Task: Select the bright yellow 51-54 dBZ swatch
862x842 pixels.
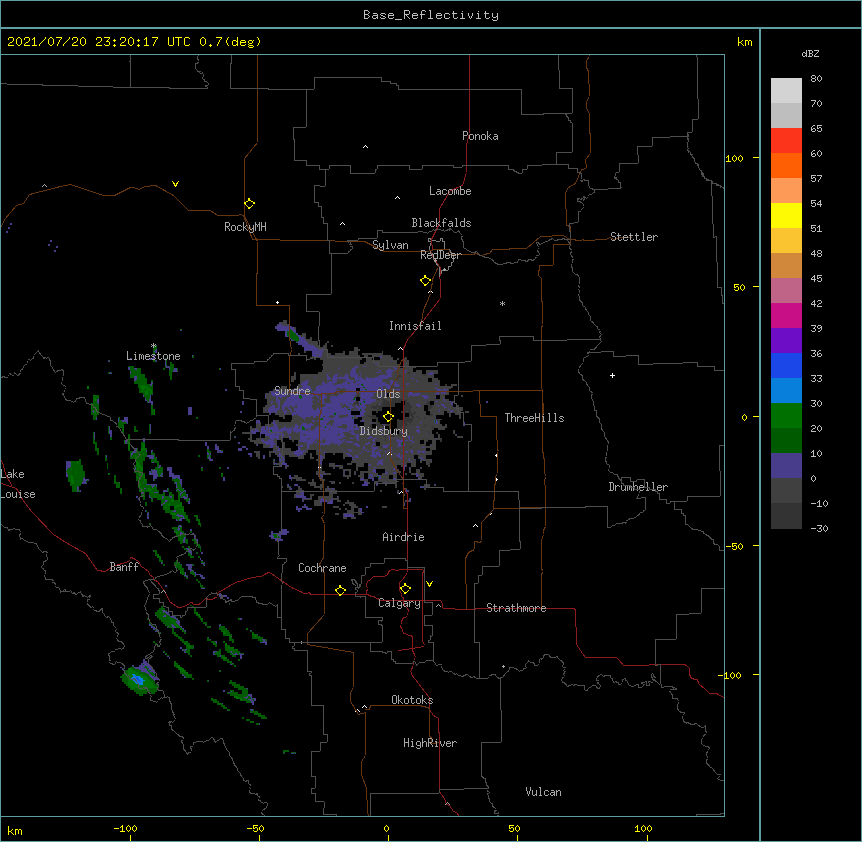Action: pyautogui.click(x=786, y=215)
